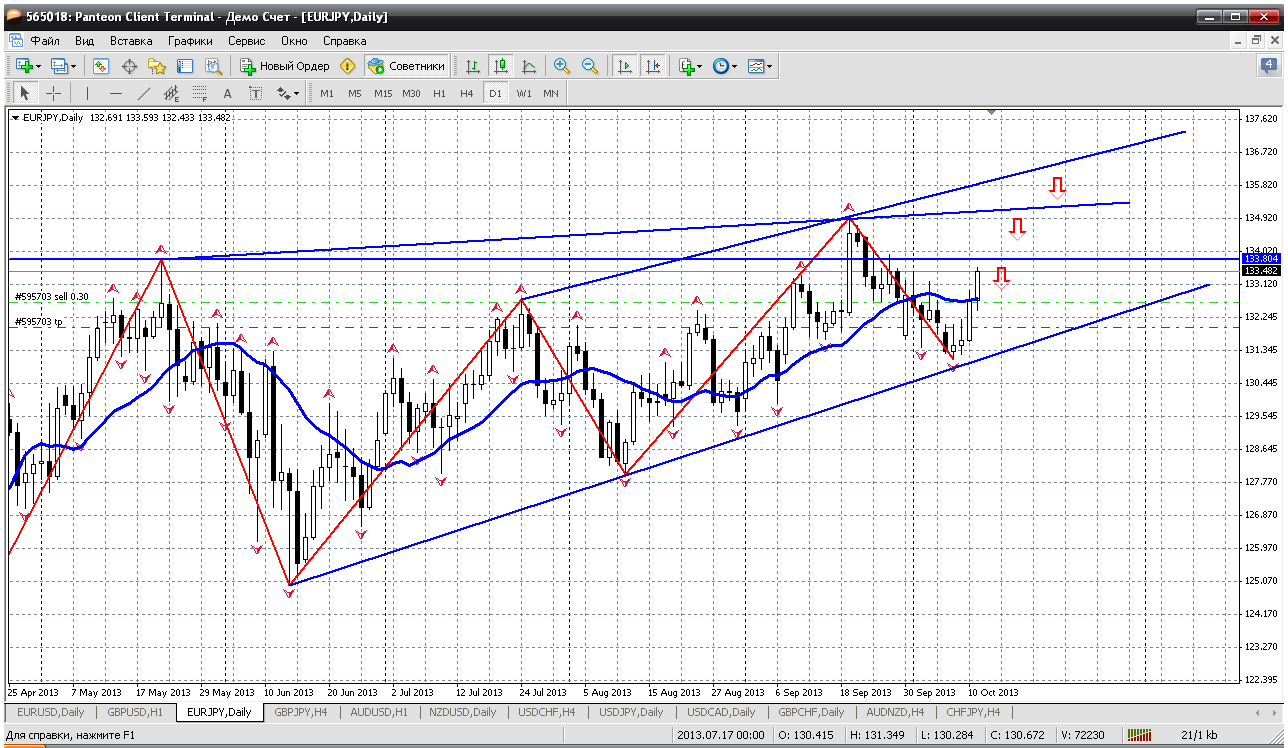The height and width of the screenshot is (748, 1288).
Task: Open the Terminal panel icon
Action: pos(185,66)
